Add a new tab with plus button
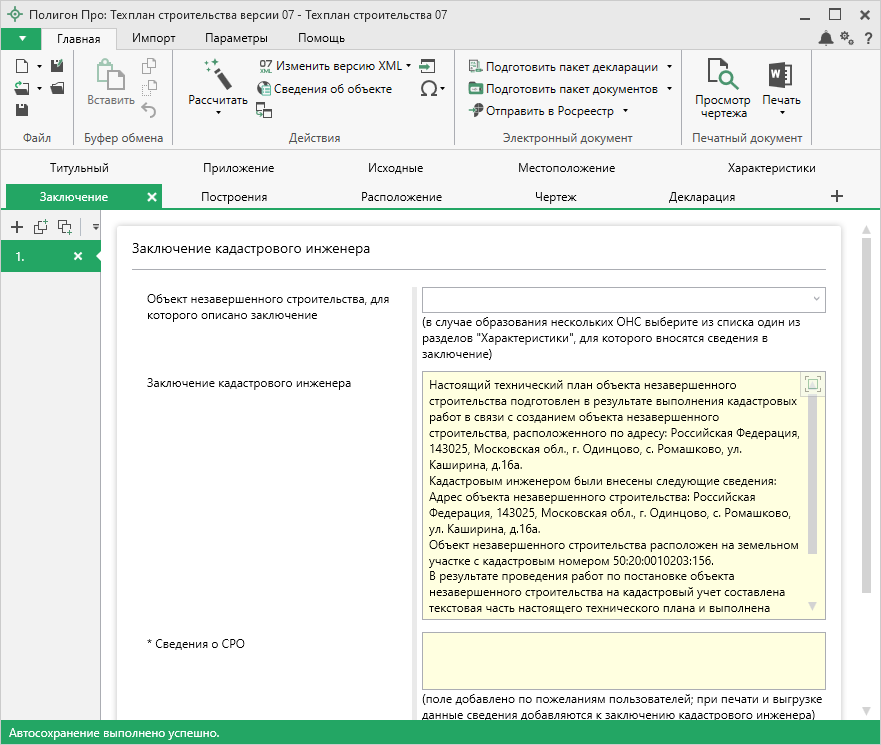881x745 pixels. (x=837, y=196)
